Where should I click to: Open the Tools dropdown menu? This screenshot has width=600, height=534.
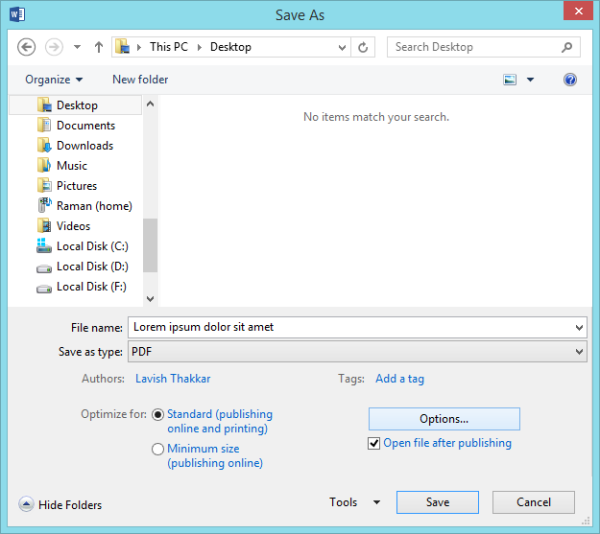pyautogui.click(x=354, y=502)
